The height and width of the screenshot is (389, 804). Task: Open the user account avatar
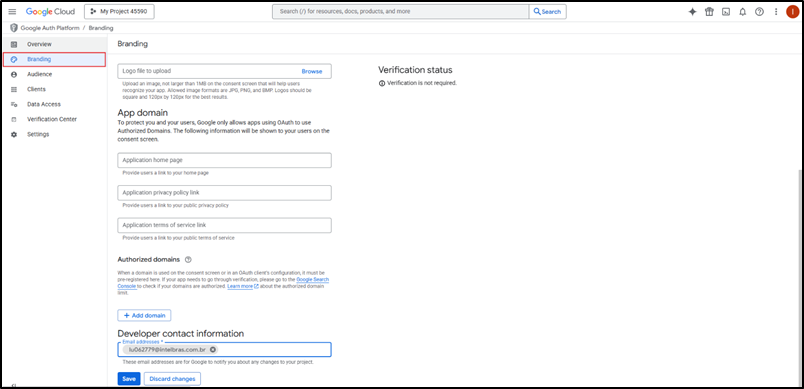[792, 11]
